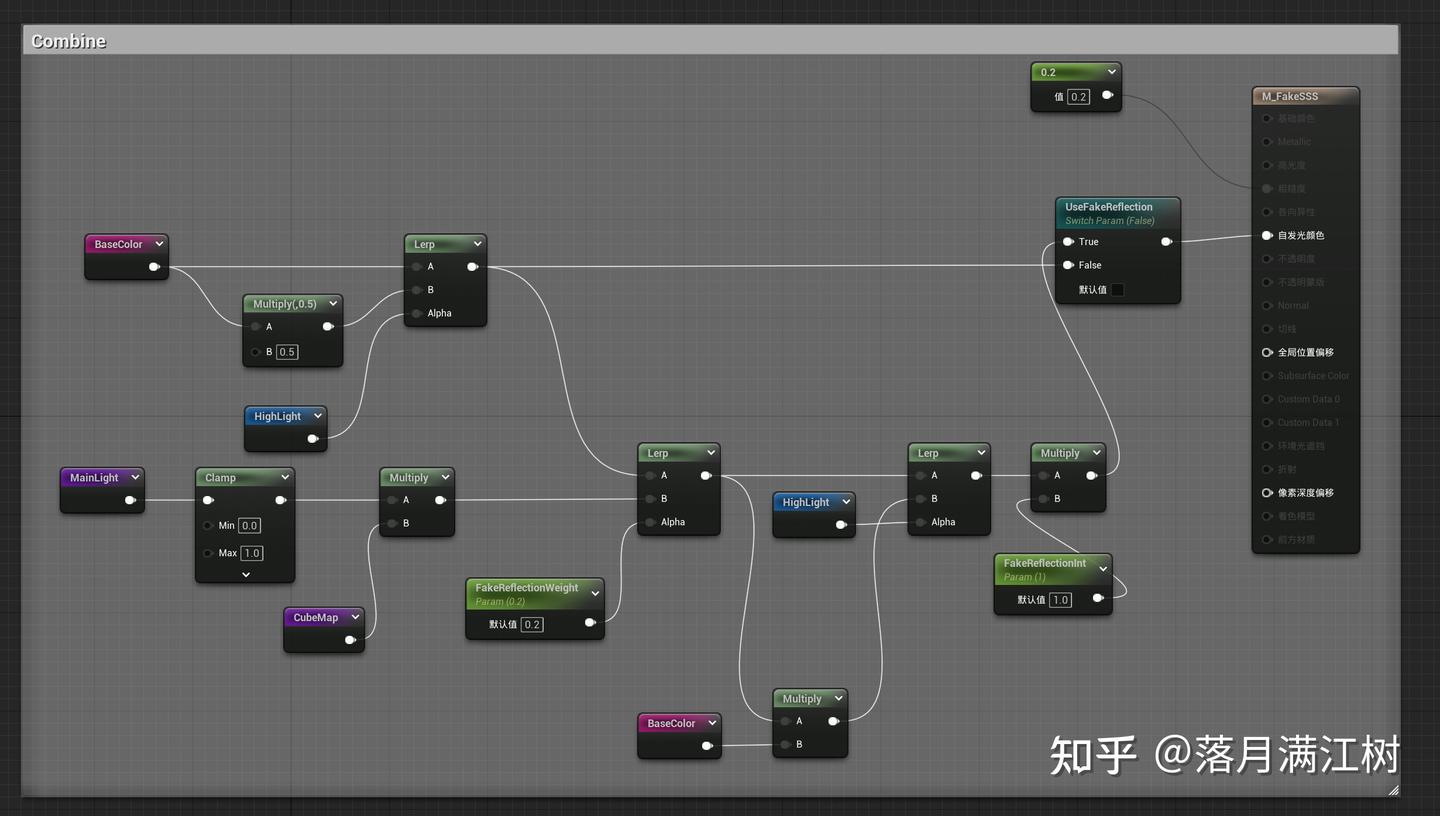Click the 自发光颜色 input pin on M_FakeSSS
Viewport: 1440px width, 816px height.
tap(1267, 236)
